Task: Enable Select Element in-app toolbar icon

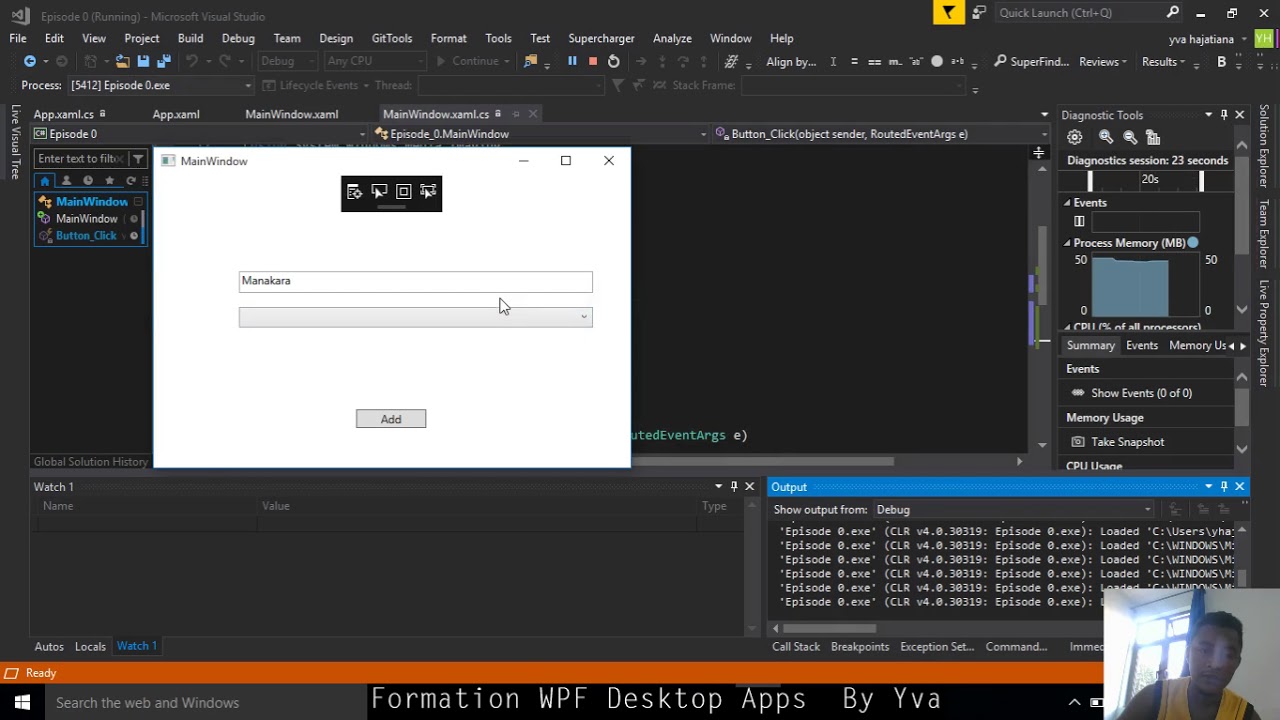Action: click(379, 191)
